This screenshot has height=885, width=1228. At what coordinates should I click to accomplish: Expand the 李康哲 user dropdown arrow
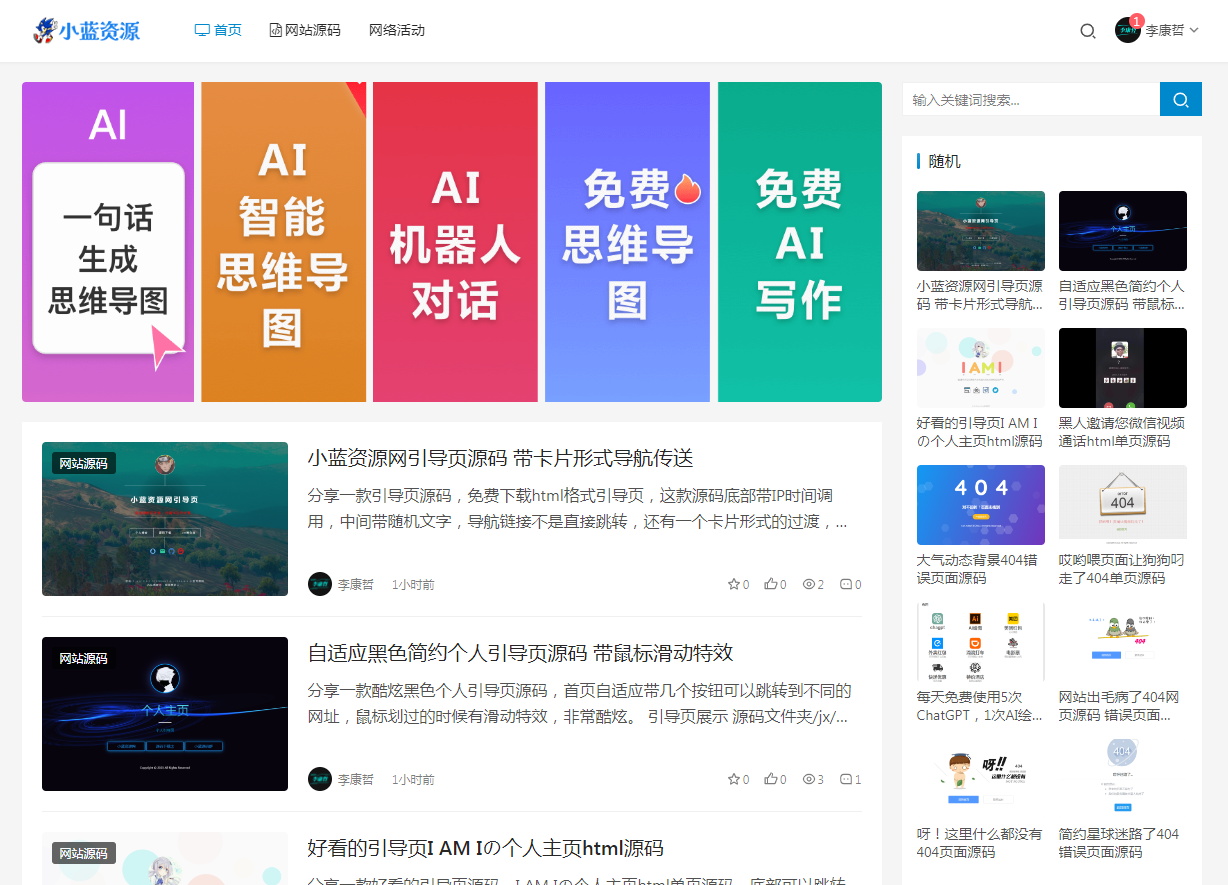pos(1194,31)
